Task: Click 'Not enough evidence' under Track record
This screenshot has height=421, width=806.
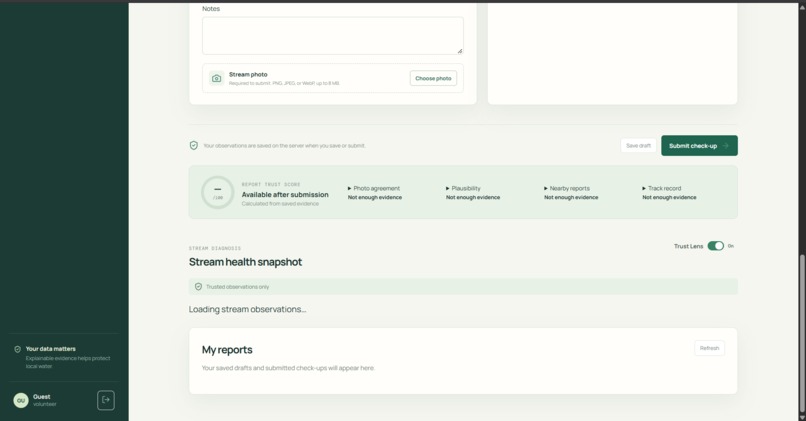Action: pos(669,197)
